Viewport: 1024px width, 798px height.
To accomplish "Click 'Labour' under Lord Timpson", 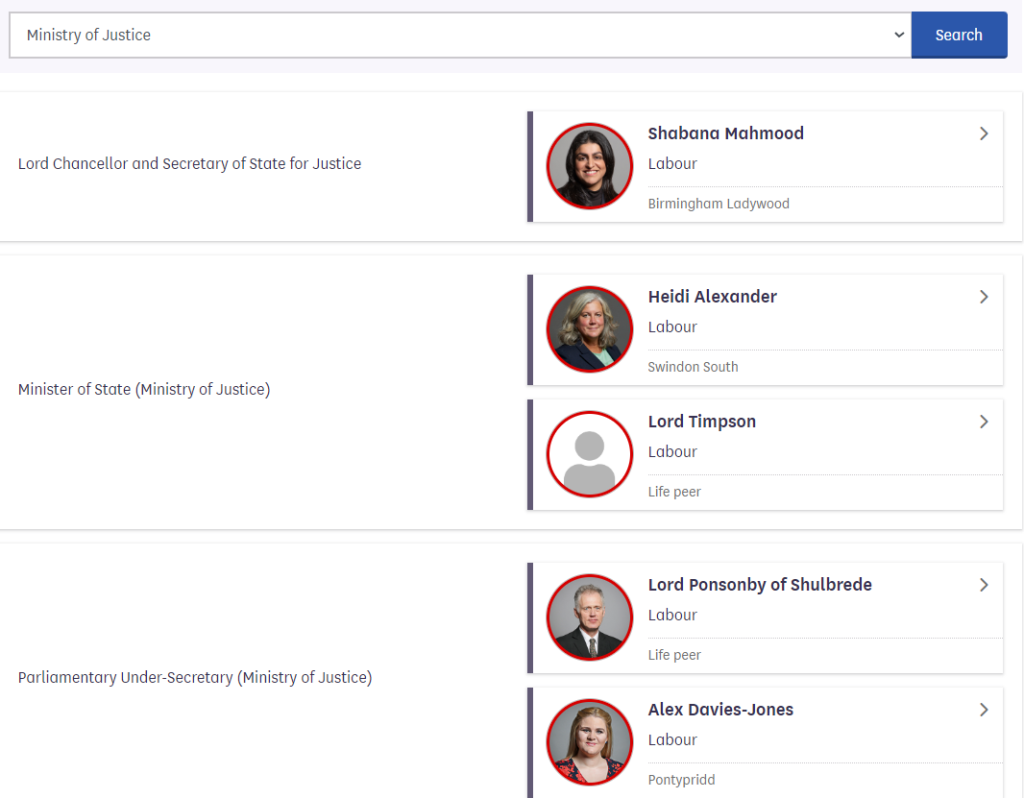I will [672, 452].
